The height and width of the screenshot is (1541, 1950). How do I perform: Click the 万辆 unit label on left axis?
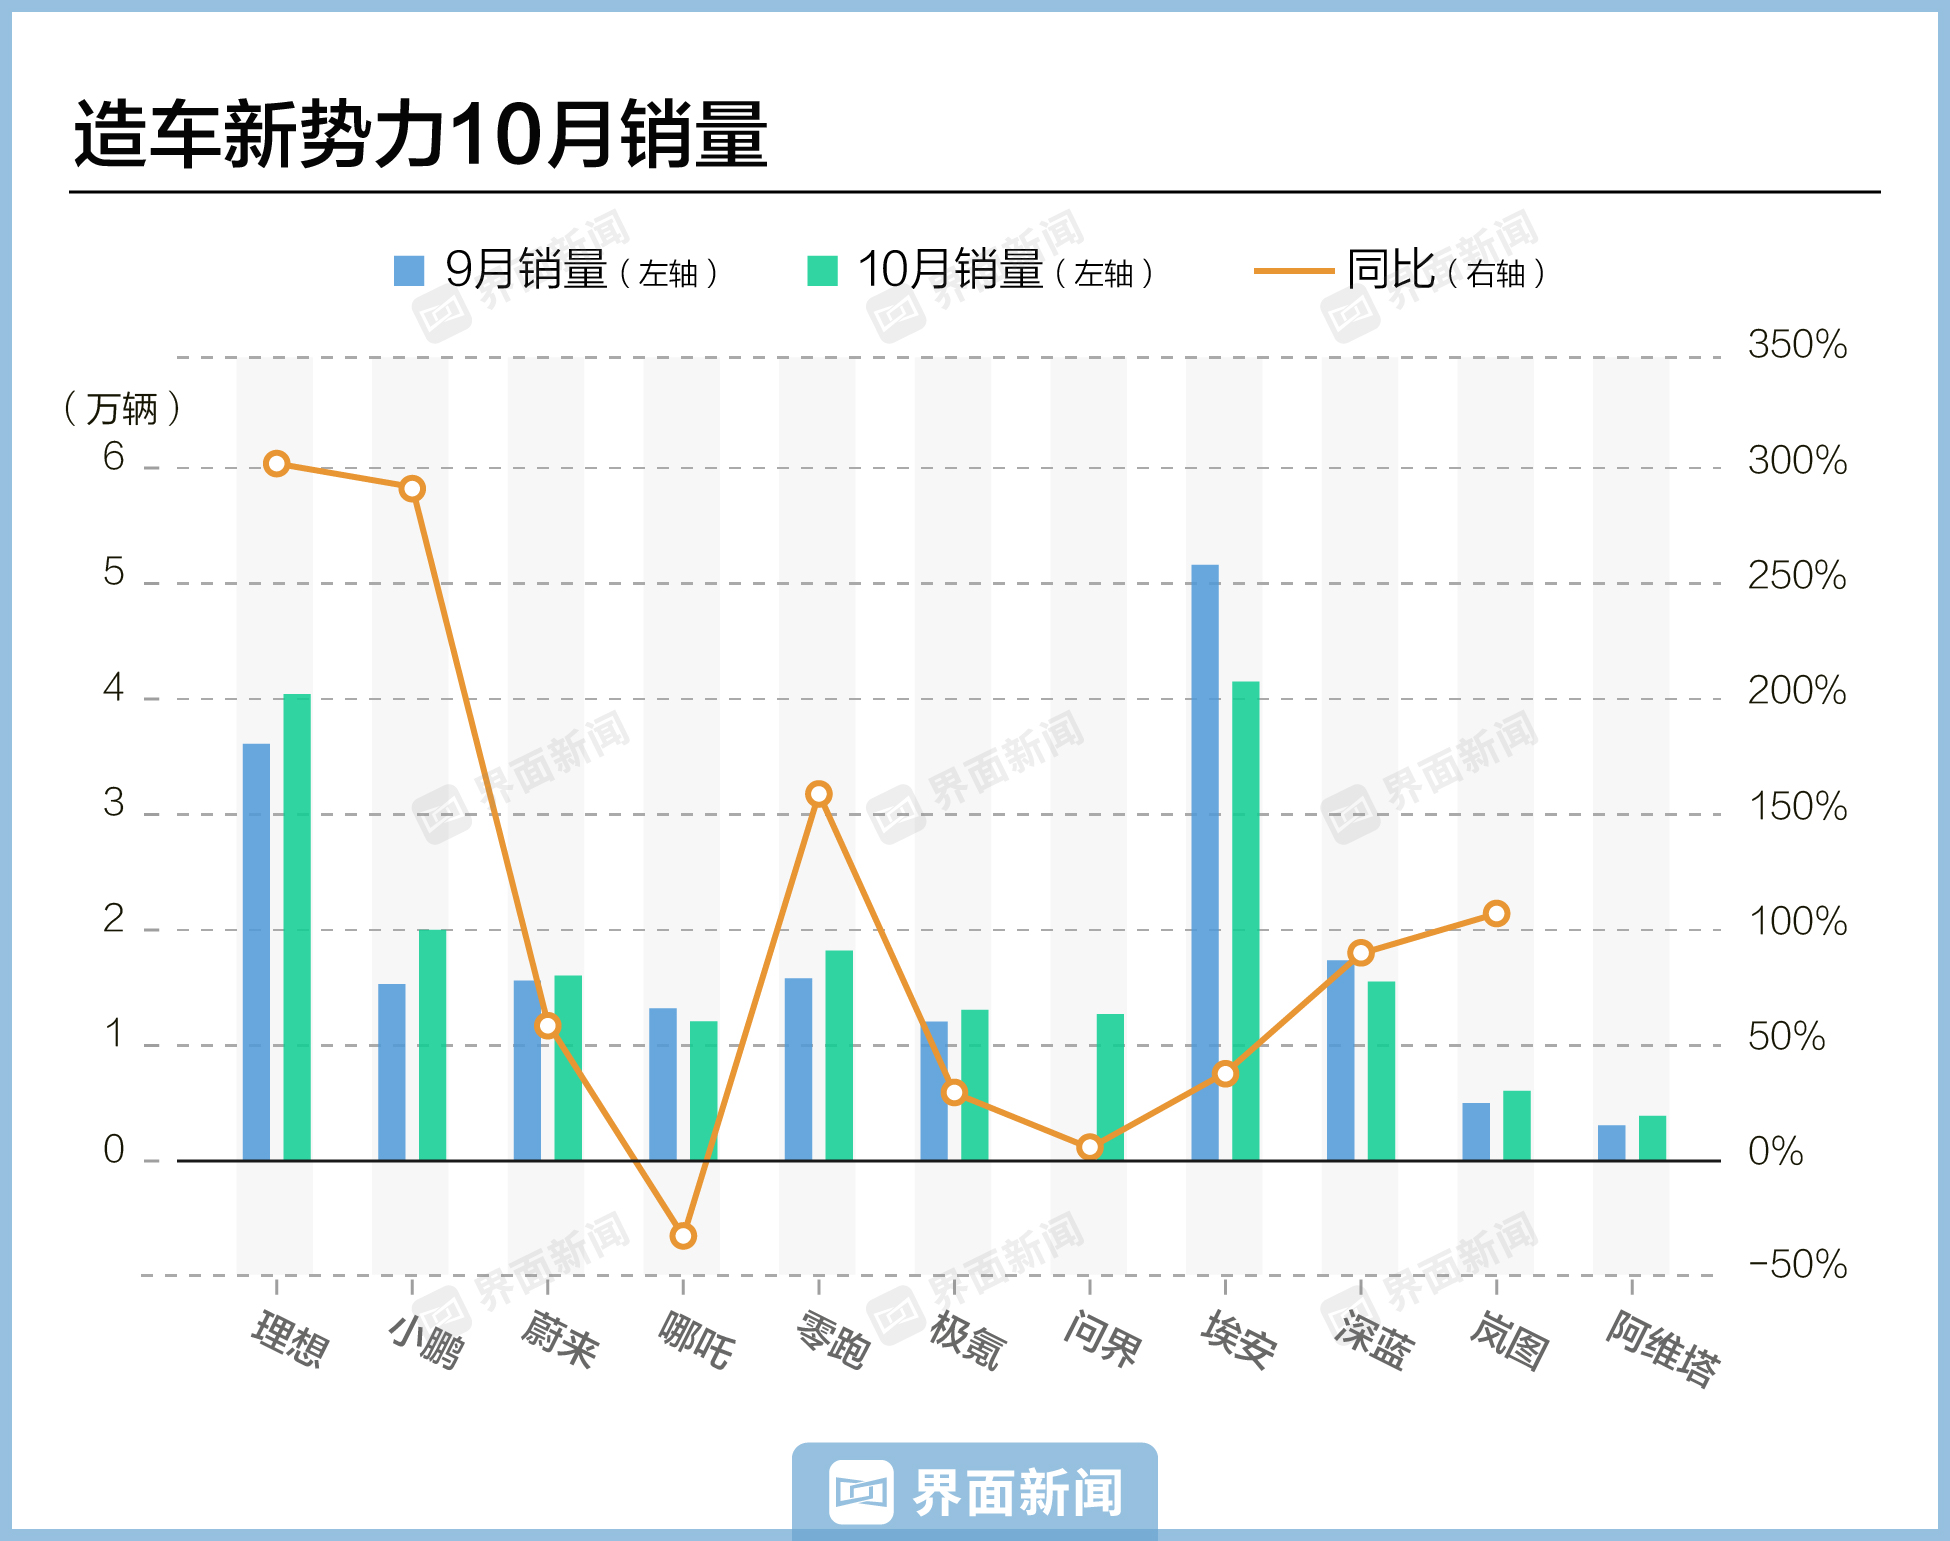click(122, 408)
